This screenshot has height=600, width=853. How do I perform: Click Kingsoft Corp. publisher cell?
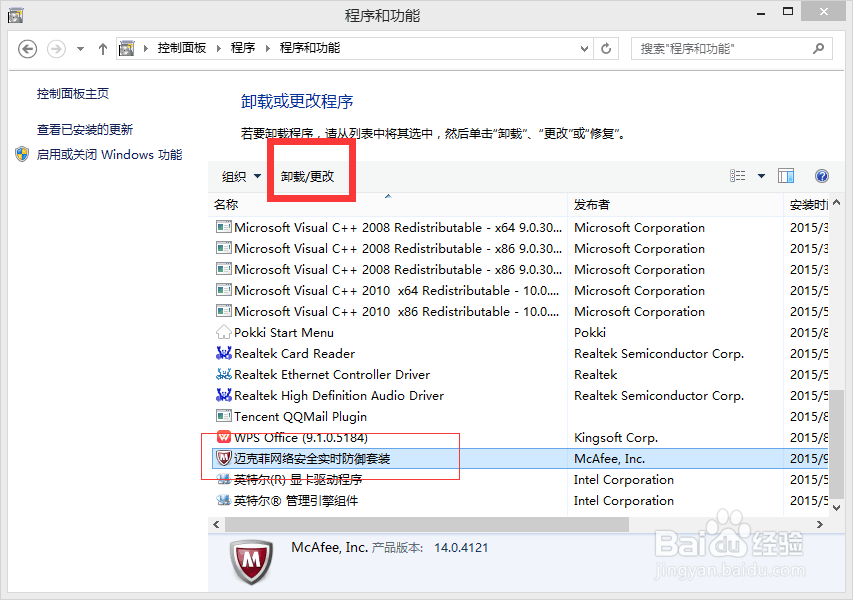(x=616, y=437)
